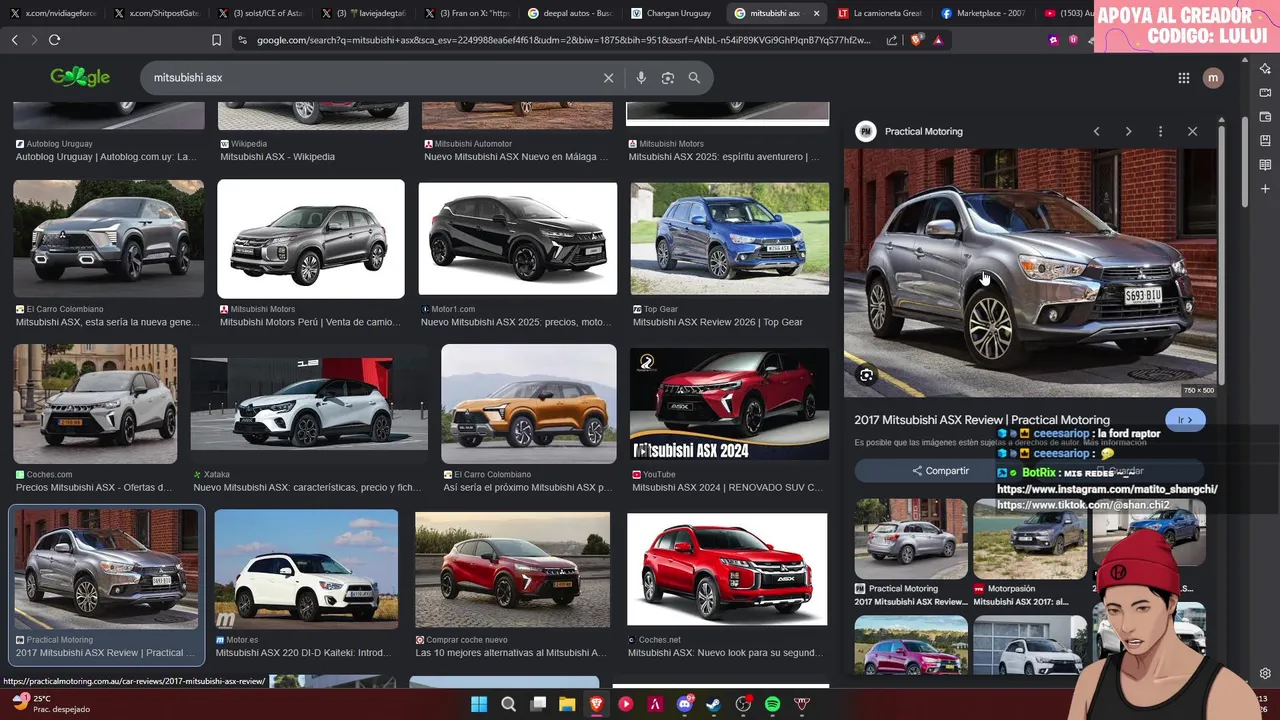Select the red ASX Coches.net thumbnail
Screen dimensions: 1280x720
727,569
